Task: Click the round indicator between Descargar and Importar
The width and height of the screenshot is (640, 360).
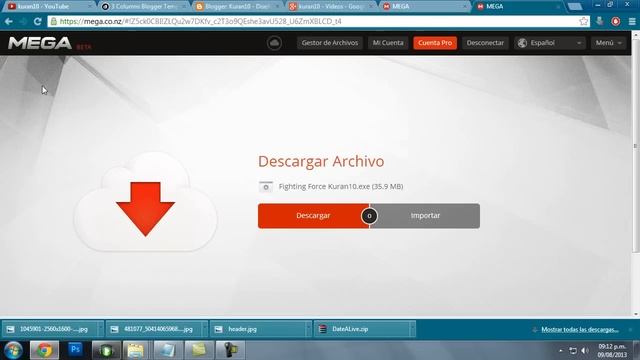Action: (369, 216)
